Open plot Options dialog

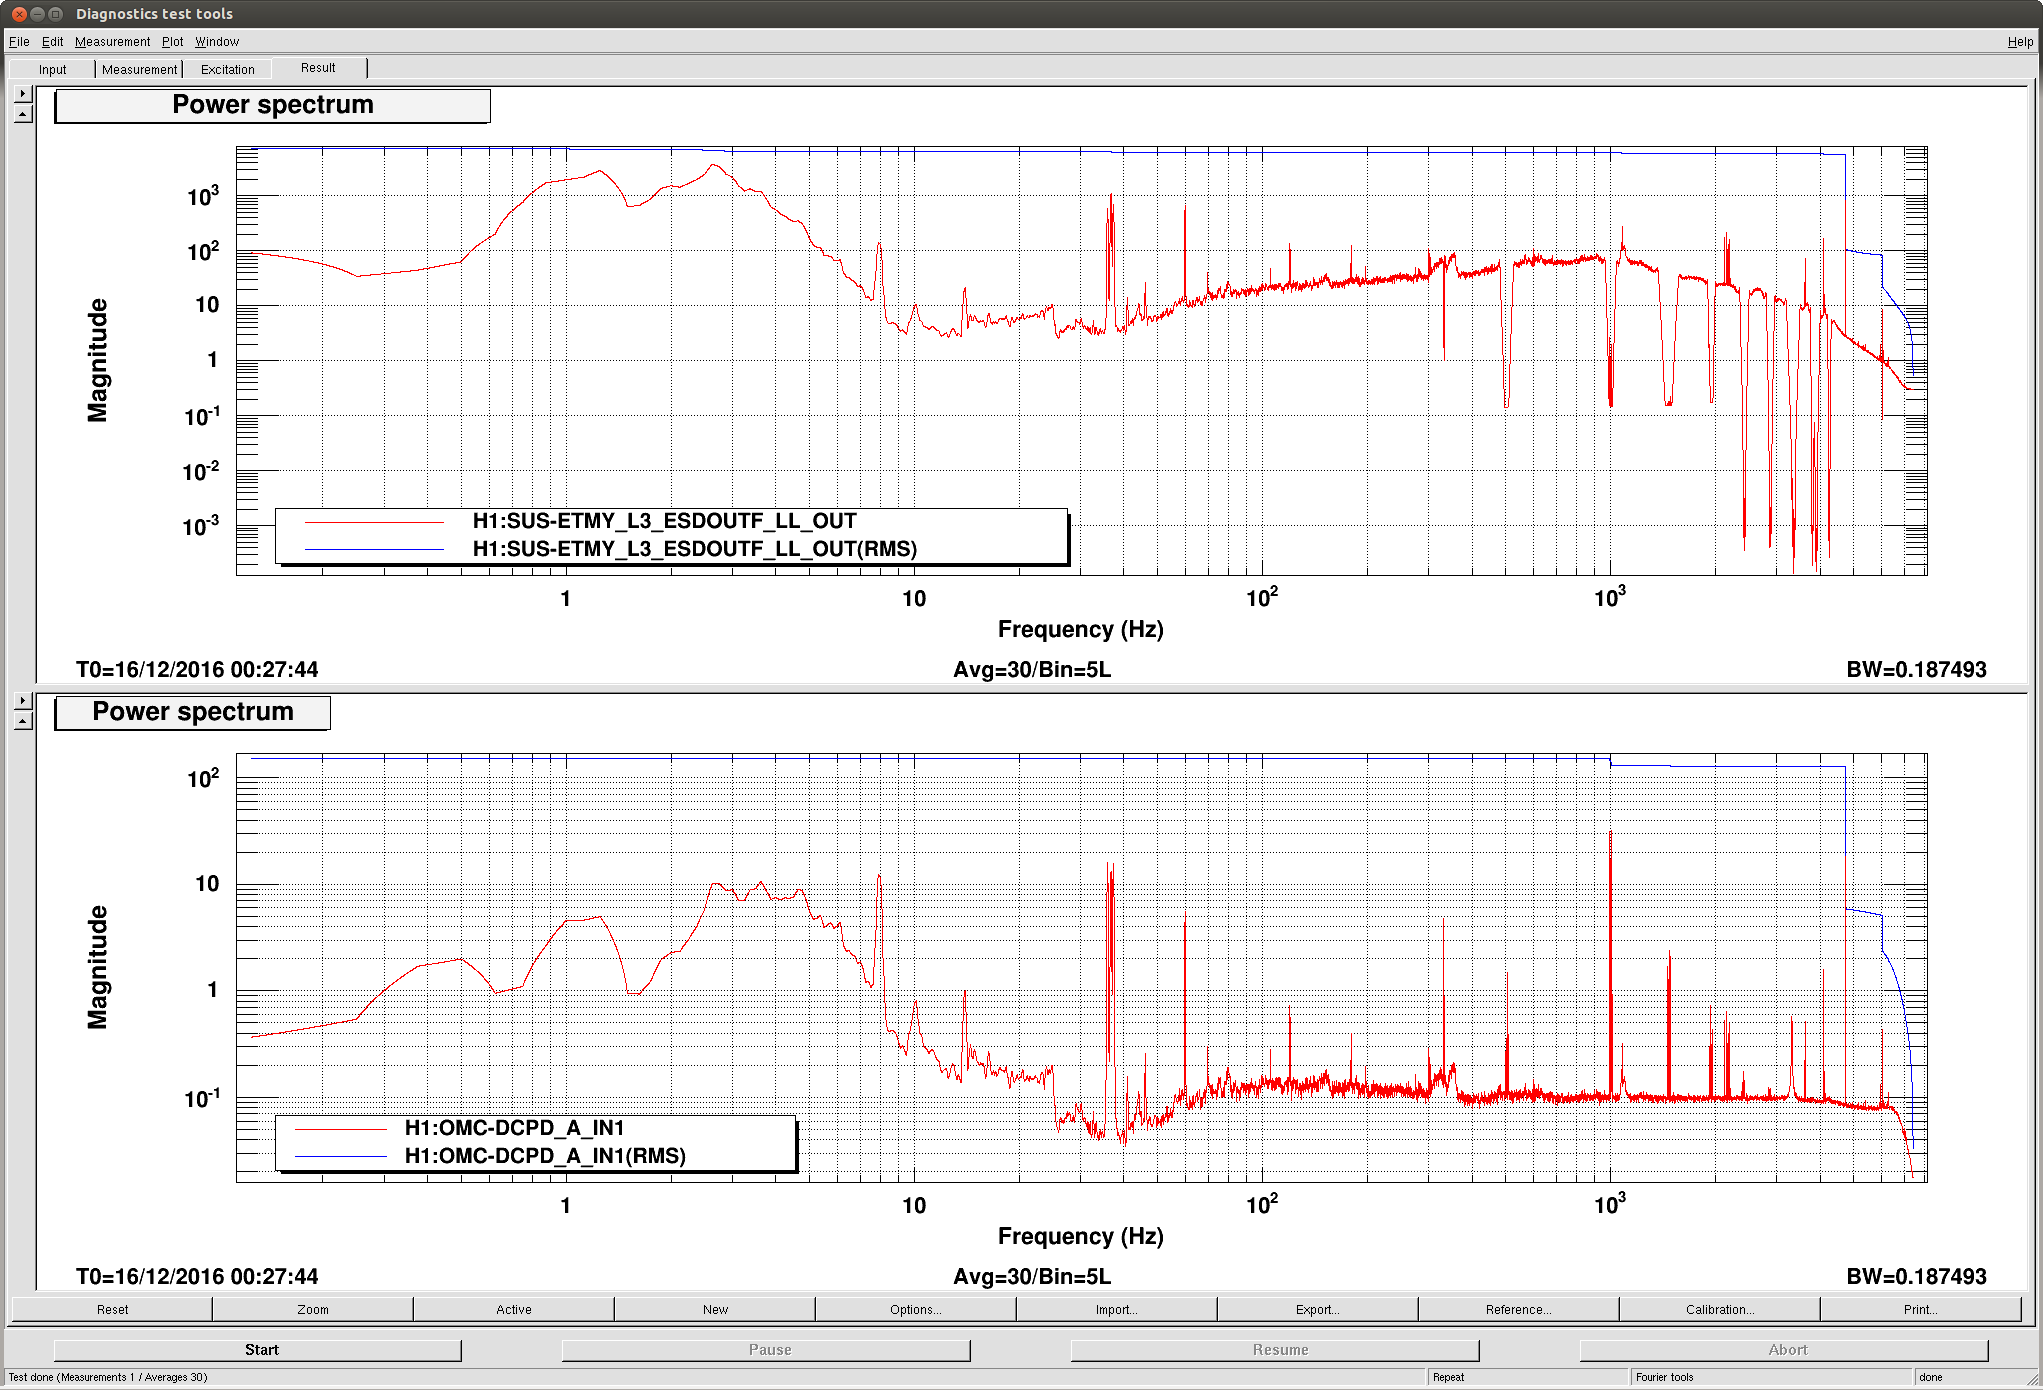[916, 1309]
